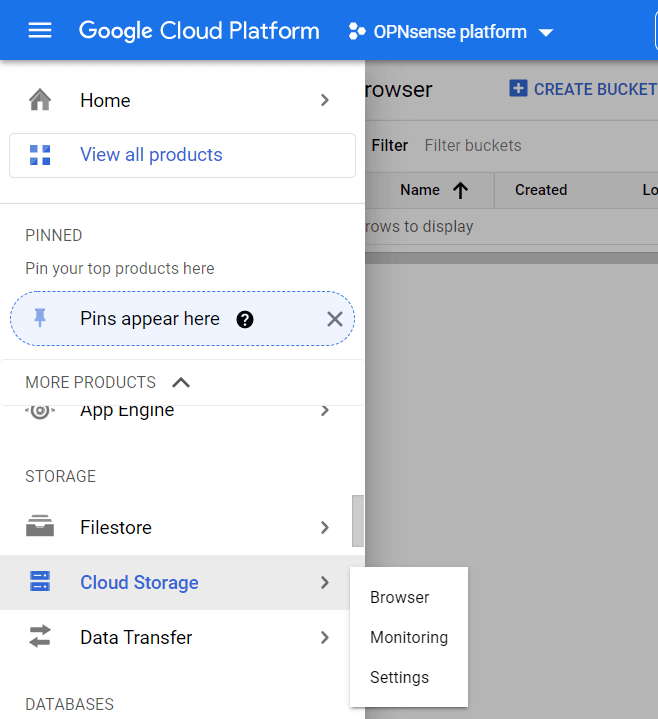Image resolution: width=658 pixels, height=719 pixels.
Task: Click the Filter label
Action: 389,145
